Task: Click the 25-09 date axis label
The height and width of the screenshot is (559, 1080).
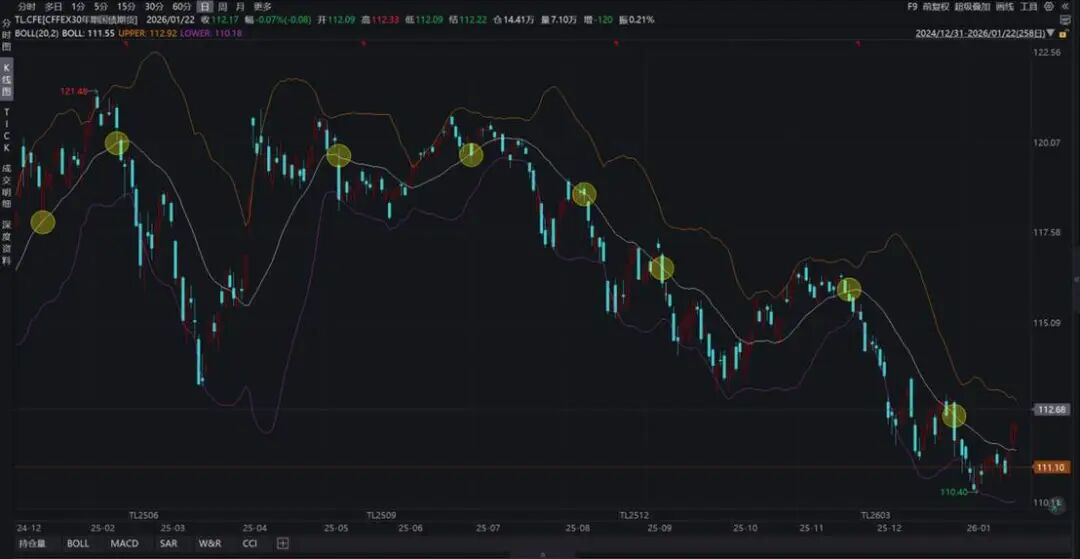Action: (659, 528)
